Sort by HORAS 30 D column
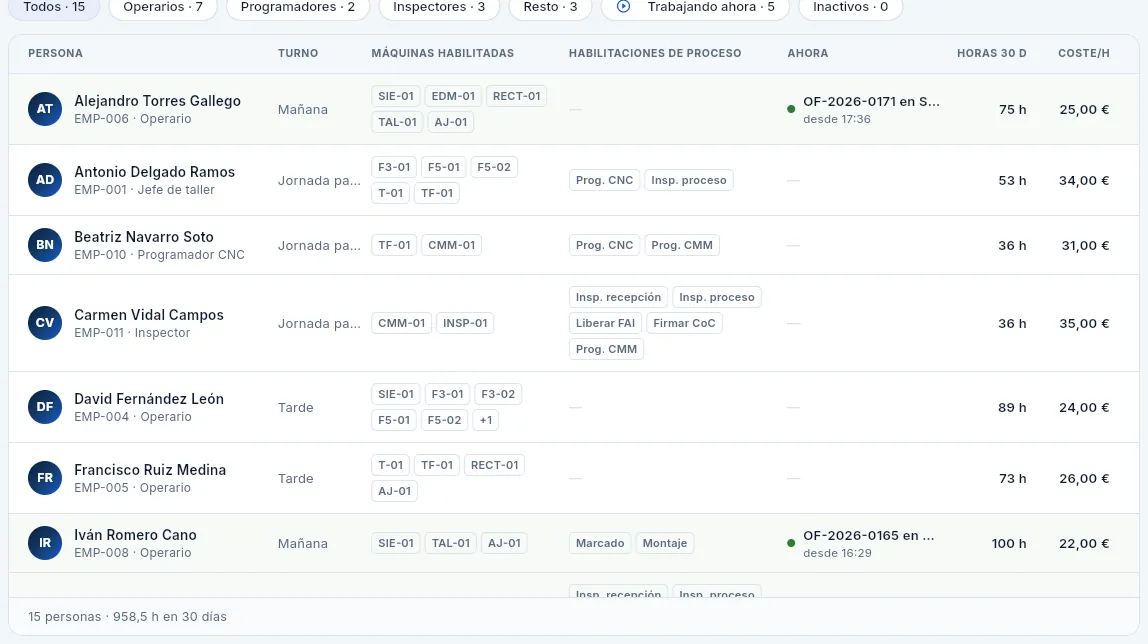This screenshot has height=644, width=1148. [x=991, y=53]
